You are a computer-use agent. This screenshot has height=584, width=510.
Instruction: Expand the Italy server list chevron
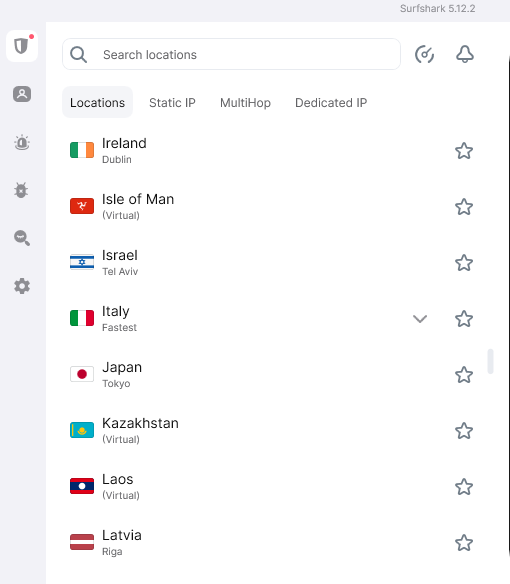point(420,319)
